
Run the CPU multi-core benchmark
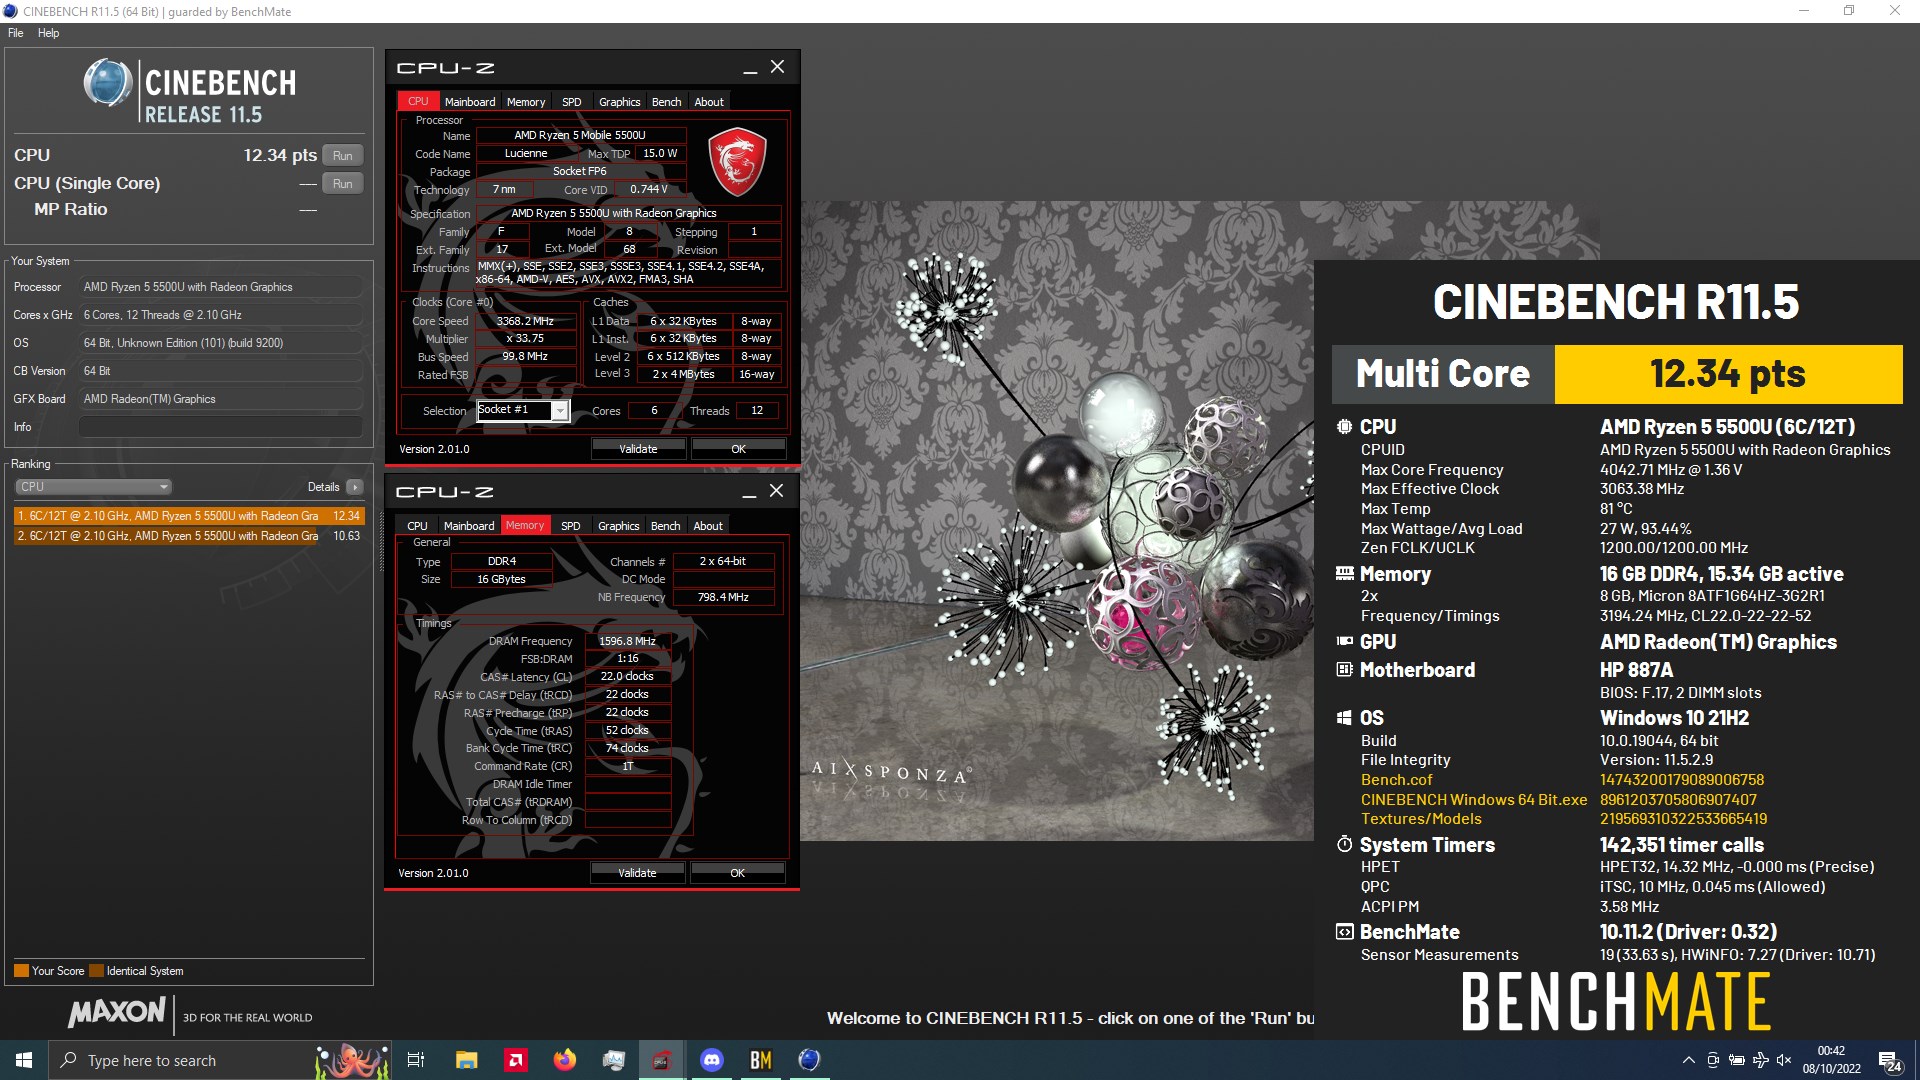click(342, 156)
